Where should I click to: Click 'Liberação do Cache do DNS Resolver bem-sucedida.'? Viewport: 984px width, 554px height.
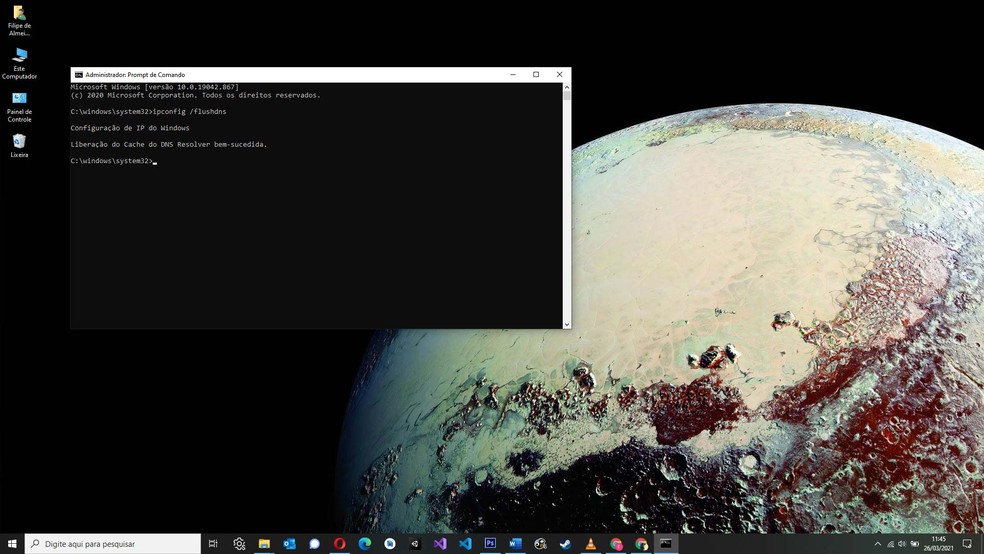pos(169,144)
